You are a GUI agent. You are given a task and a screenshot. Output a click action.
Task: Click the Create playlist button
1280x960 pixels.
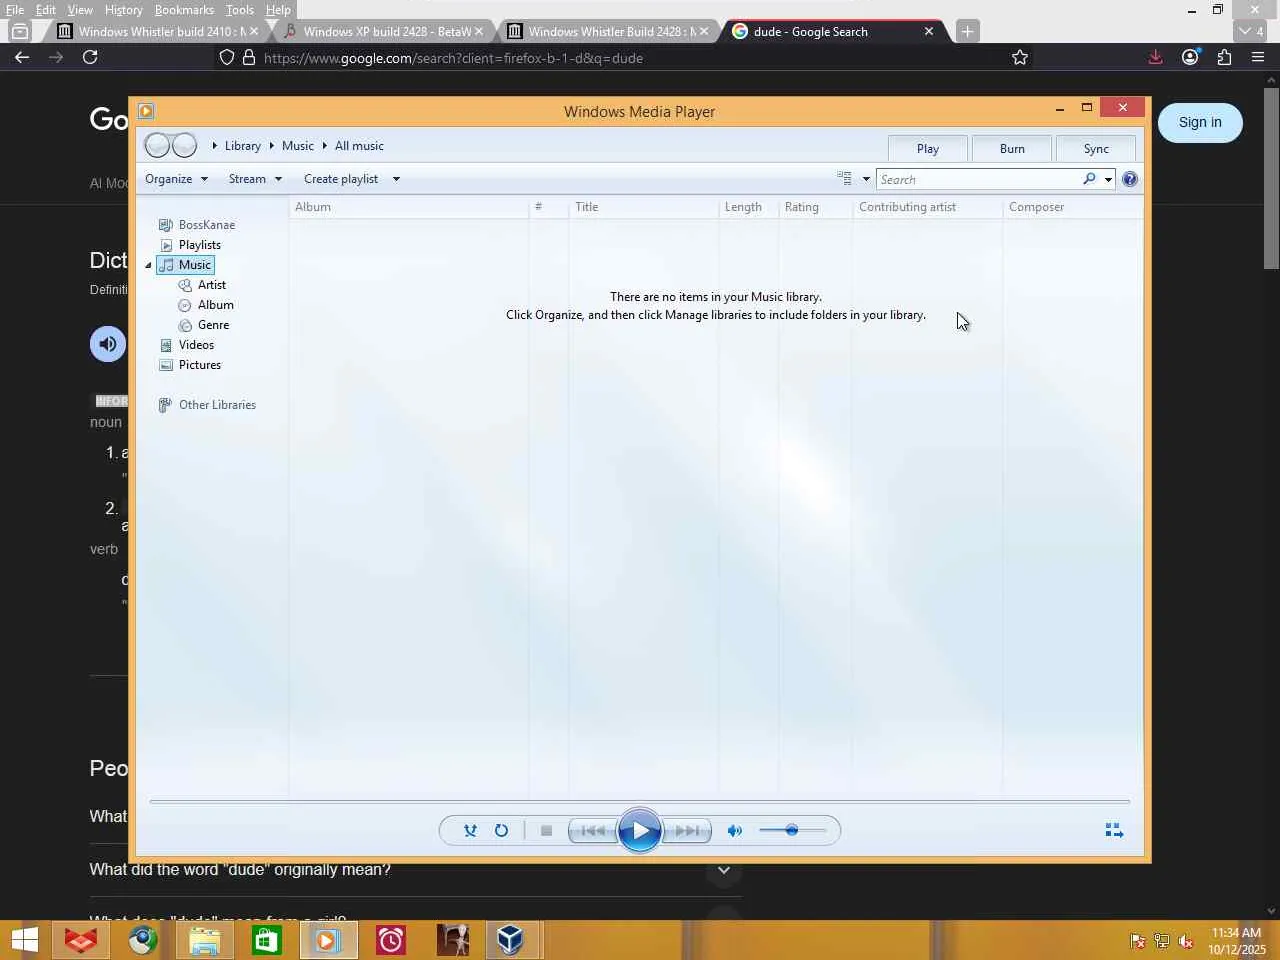(341, 179)
